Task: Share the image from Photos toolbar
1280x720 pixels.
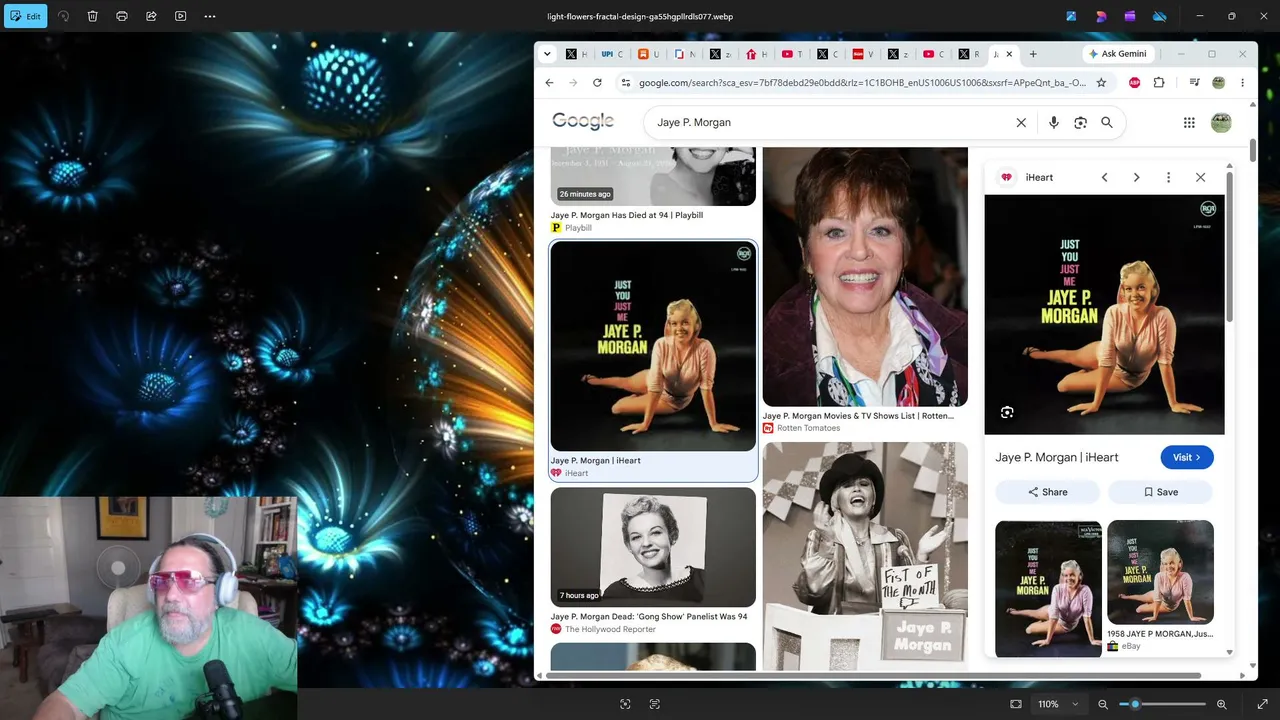Action: pos(151,16)
